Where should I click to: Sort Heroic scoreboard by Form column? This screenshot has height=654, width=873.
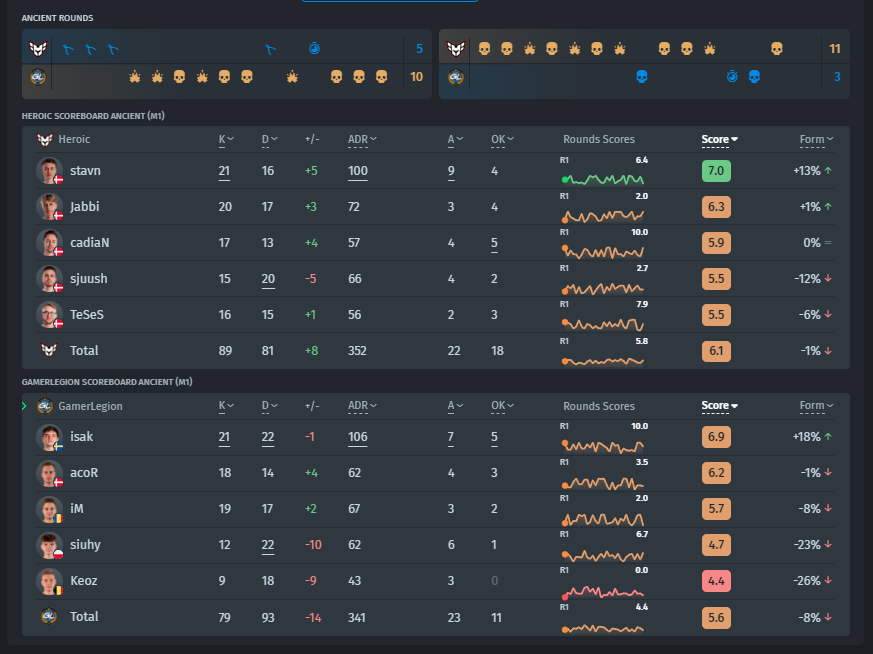pos(816,140)
